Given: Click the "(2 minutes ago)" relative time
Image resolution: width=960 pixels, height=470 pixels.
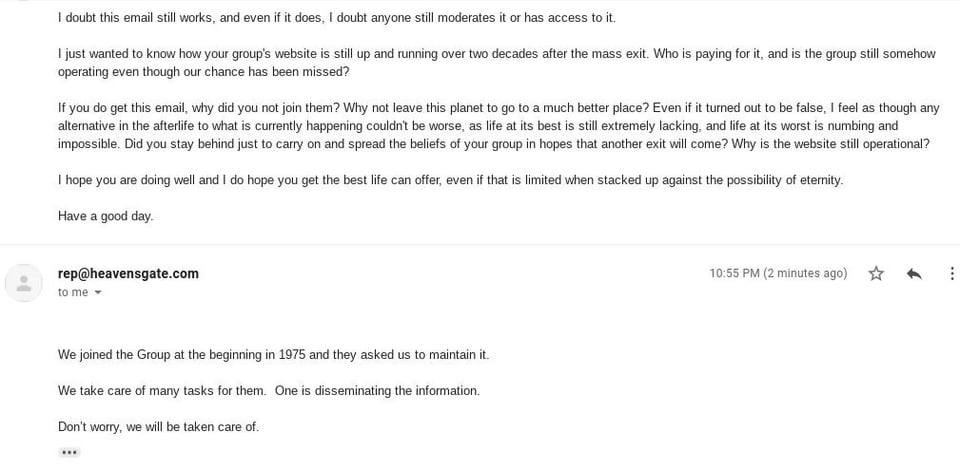Looking at the screenshot, I should tap(805, 273).
